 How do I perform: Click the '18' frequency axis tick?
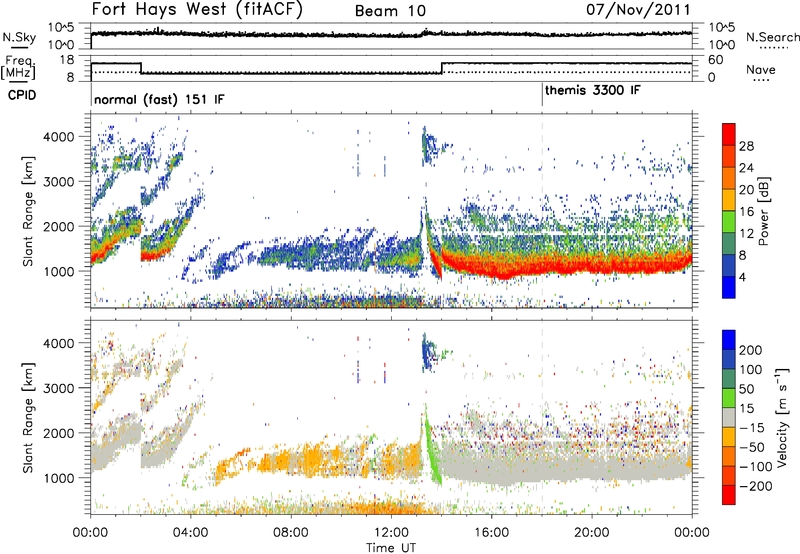(67, 60)
